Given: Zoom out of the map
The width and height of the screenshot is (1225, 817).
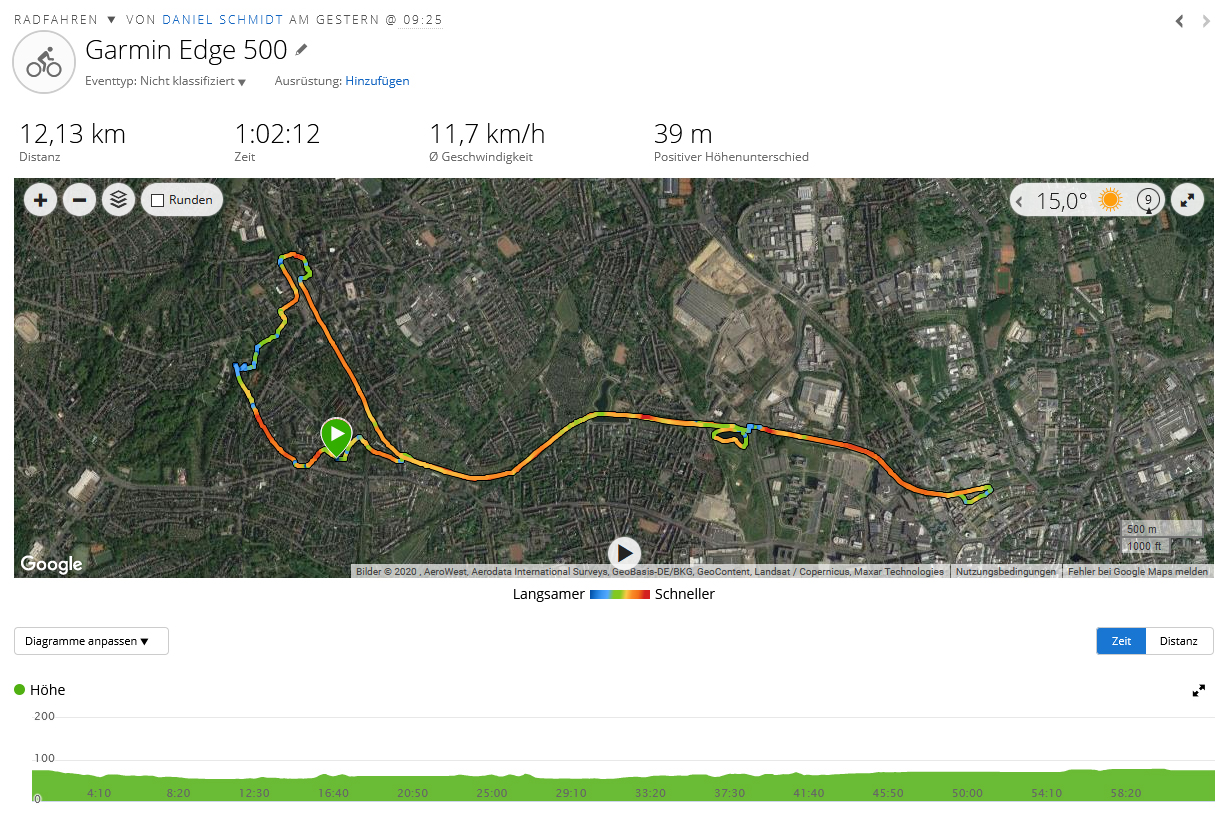Looking at the screenshot, I should coord(79,200).
